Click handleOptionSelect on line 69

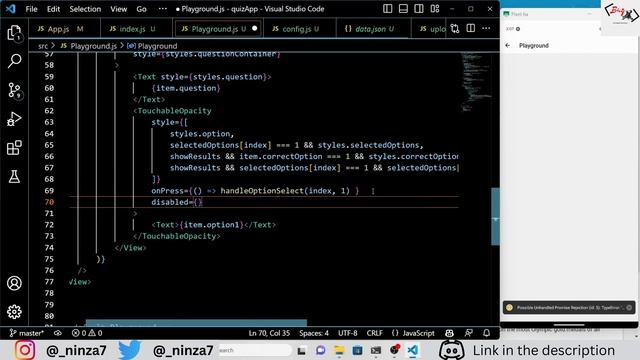(262, 191)
